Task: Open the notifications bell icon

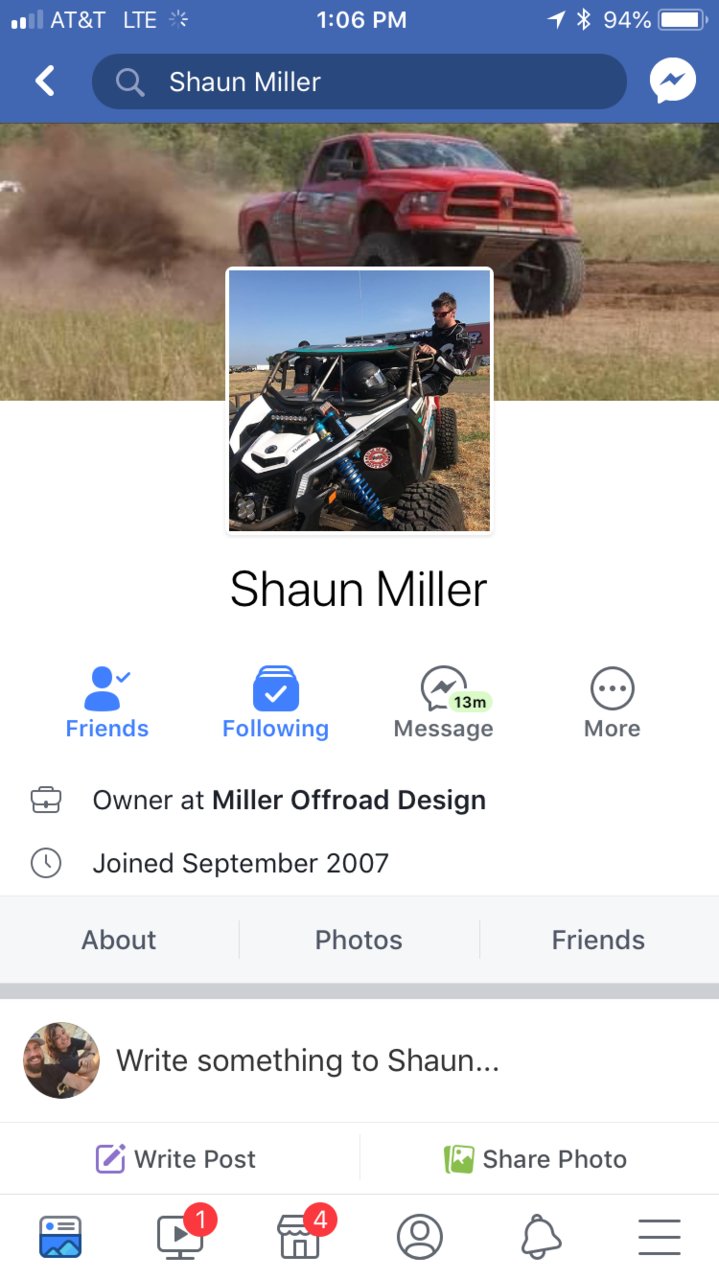Action: pos(541,1237)
